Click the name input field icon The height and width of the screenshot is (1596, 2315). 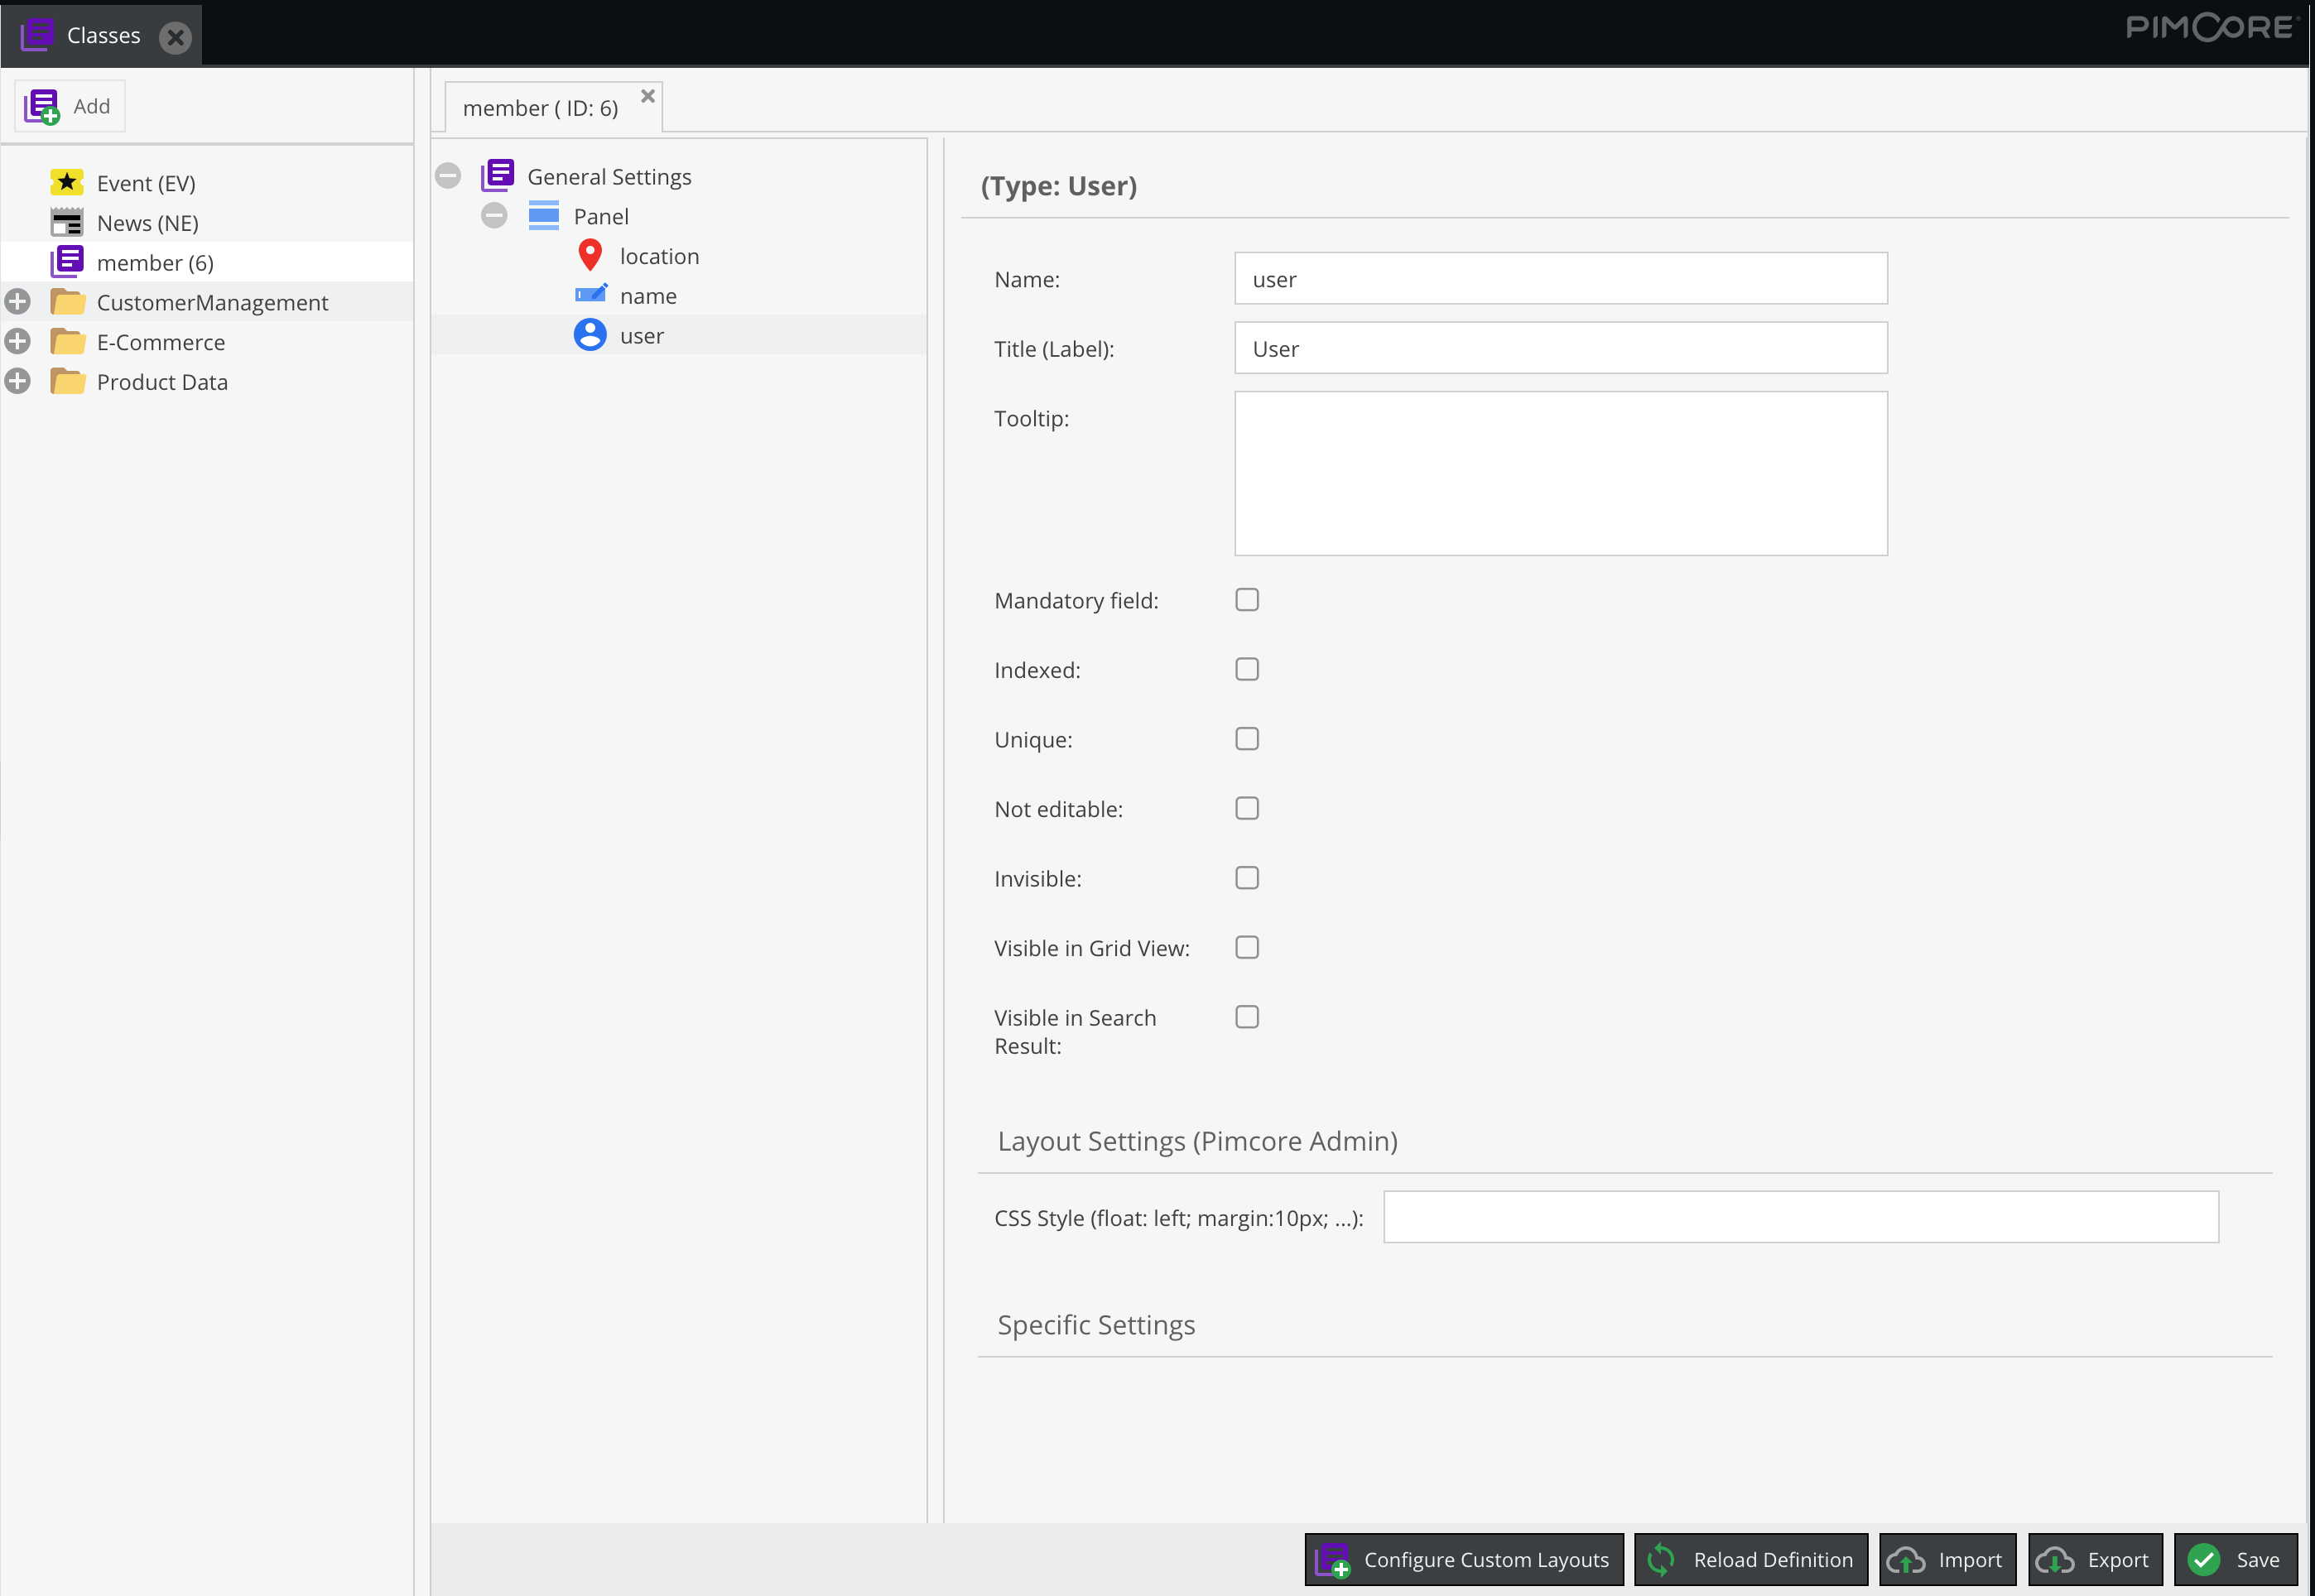coord(590,295)
